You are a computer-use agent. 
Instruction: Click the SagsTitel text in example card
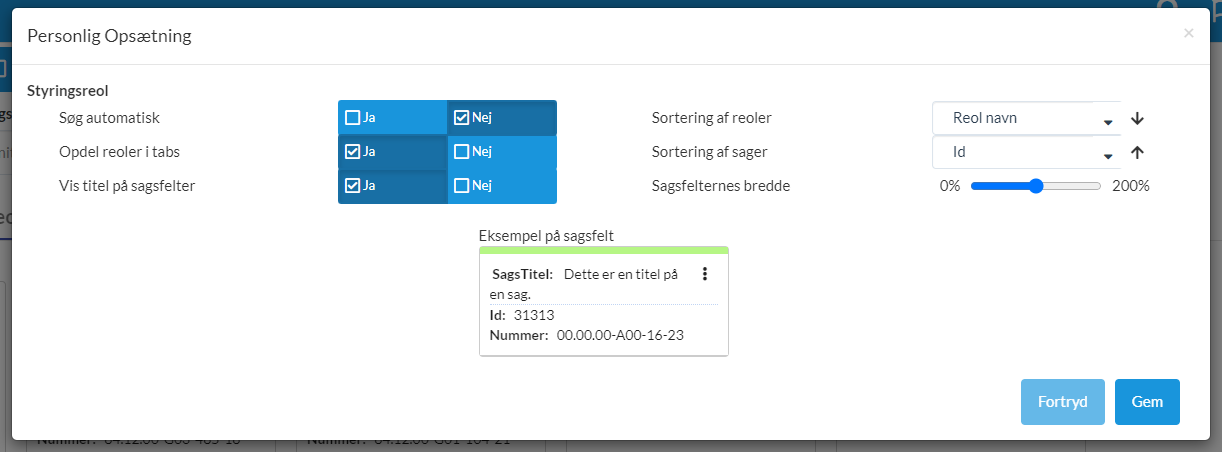click(523, 274)
